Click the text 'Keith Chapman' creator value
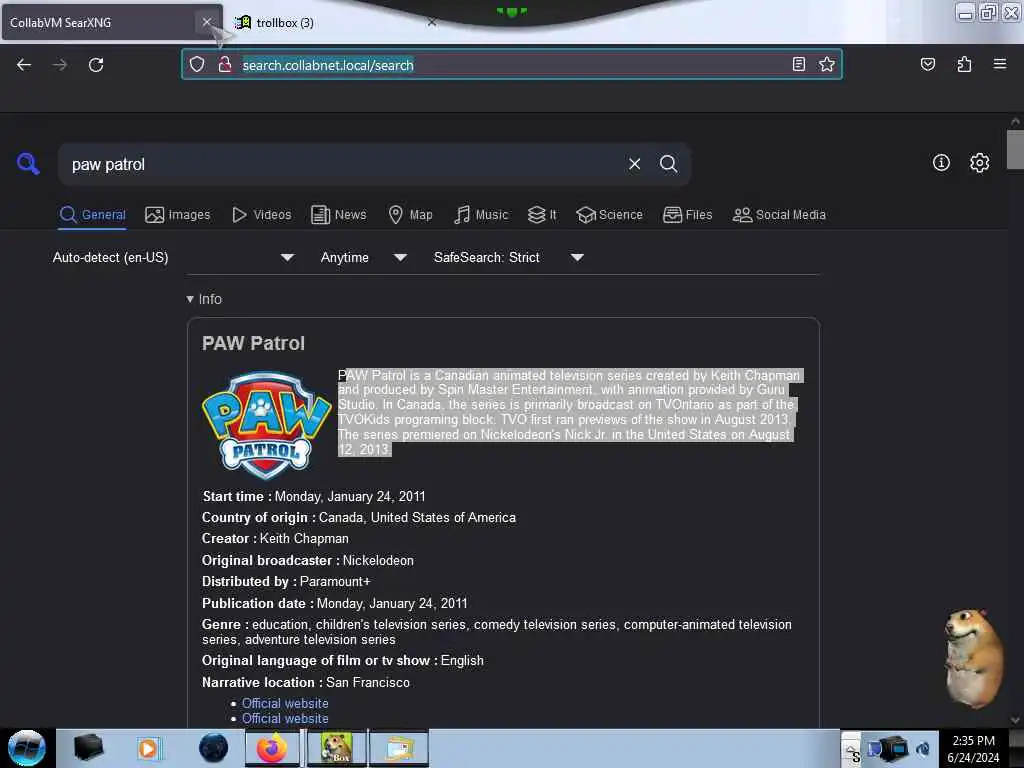This screenshot has height=768, width=1024. coord(304,539)
